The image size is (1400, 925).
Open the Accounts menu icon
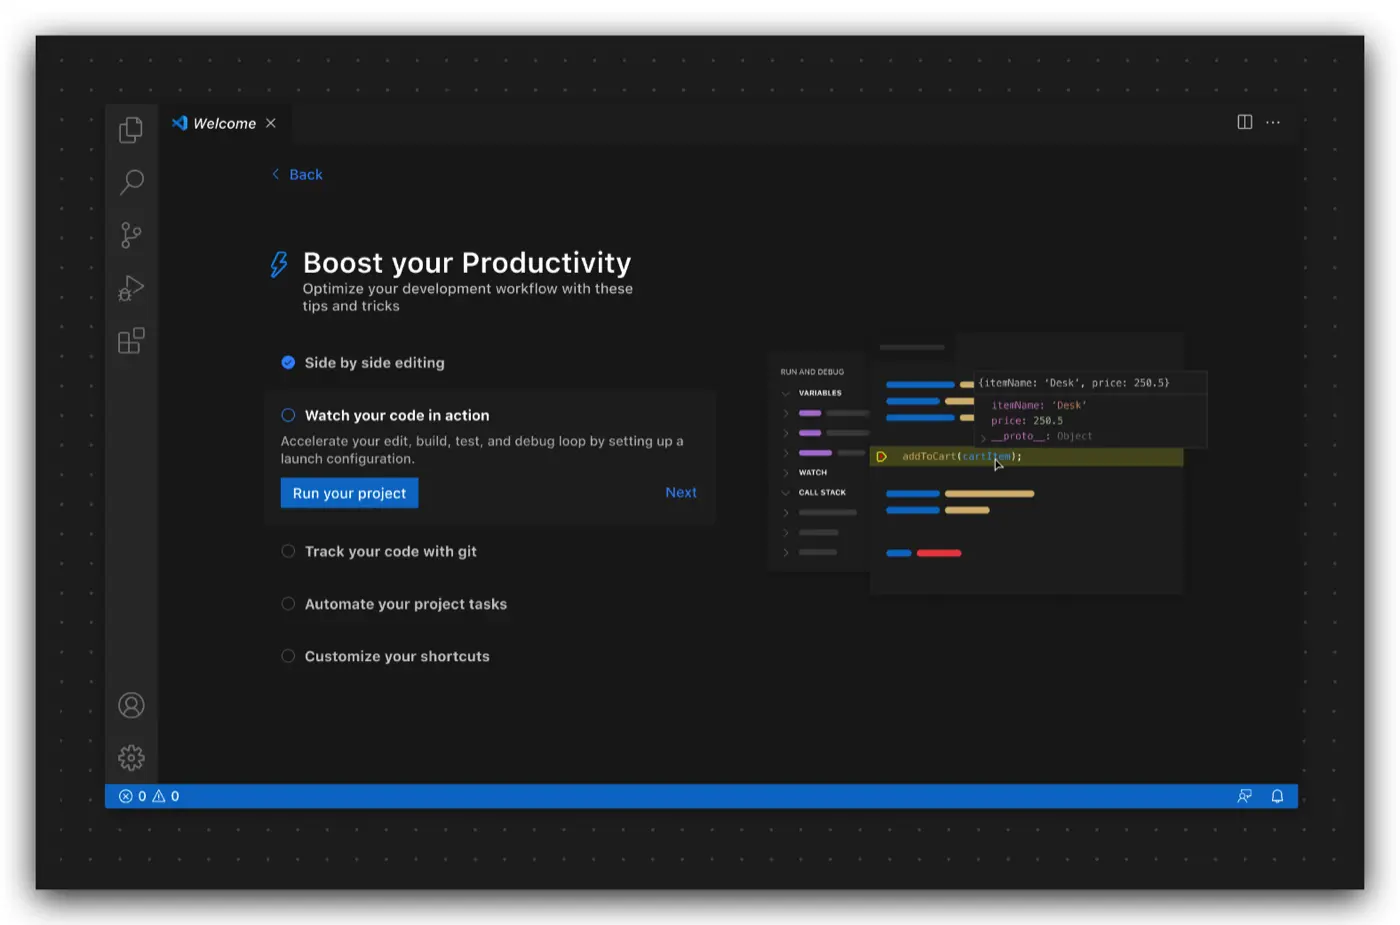[131, 705]
